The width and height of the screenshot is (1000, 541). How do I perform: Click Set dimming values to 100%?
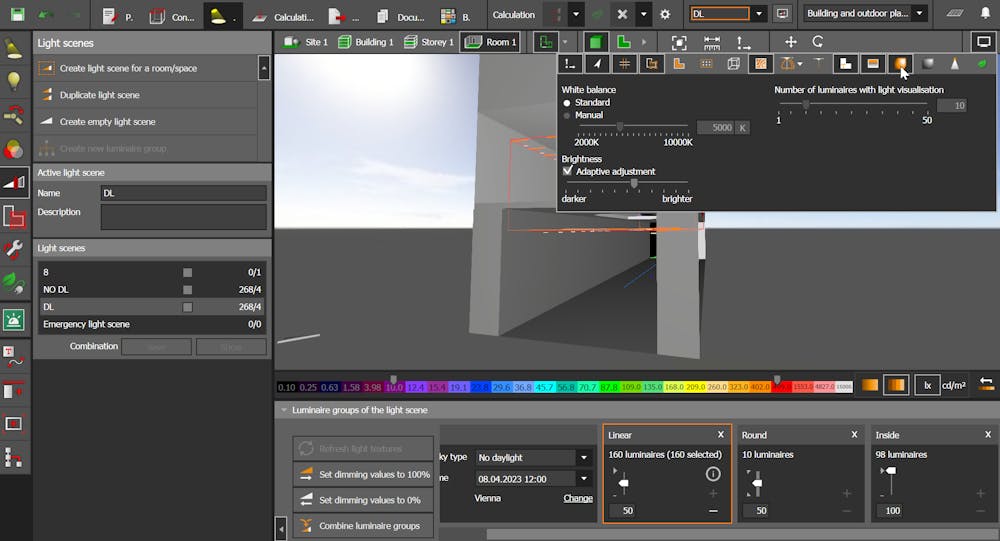[363, 474]
